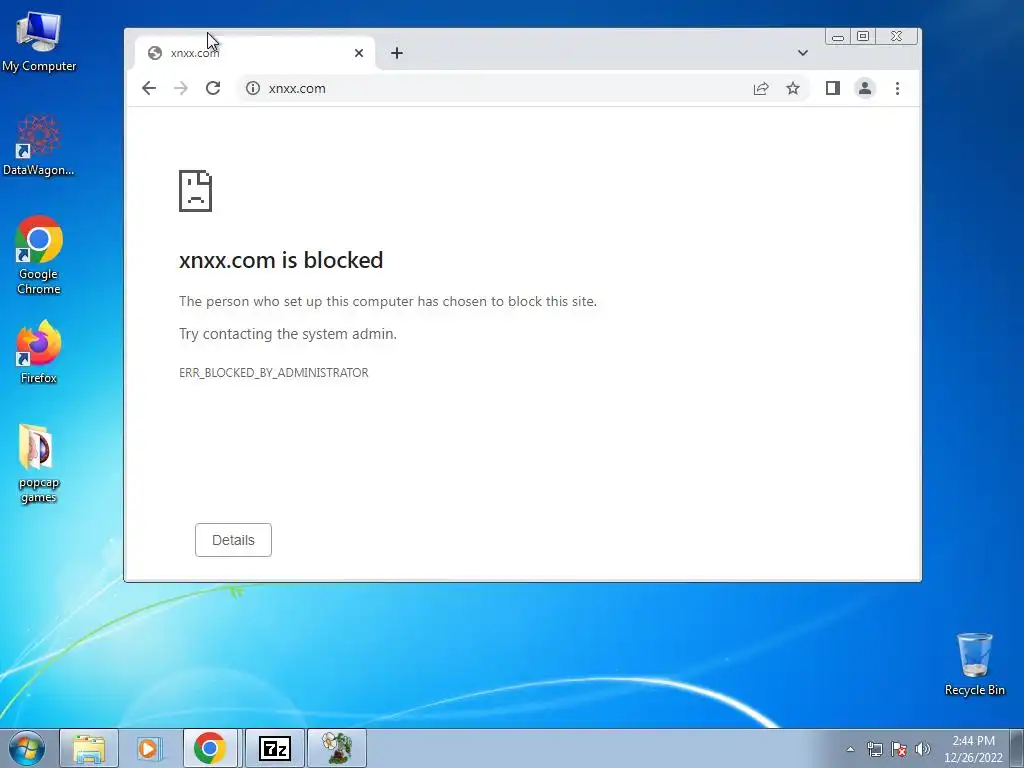Expand the tab search chevron

pyautogui.click(x=803, y=53)
